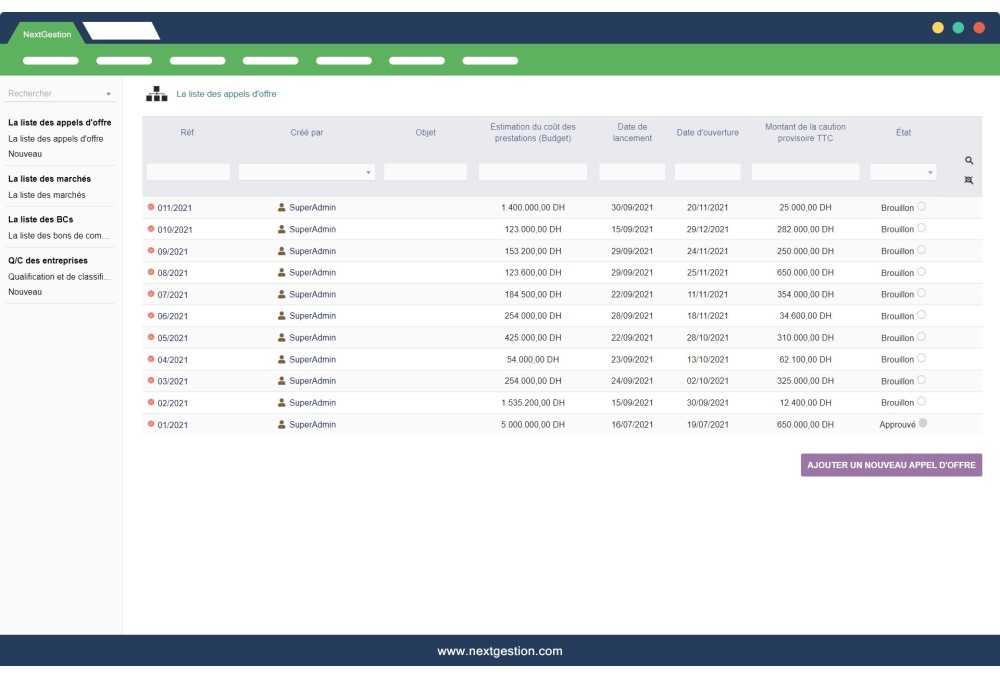Click the search magnifier icon in filter row

968,160
